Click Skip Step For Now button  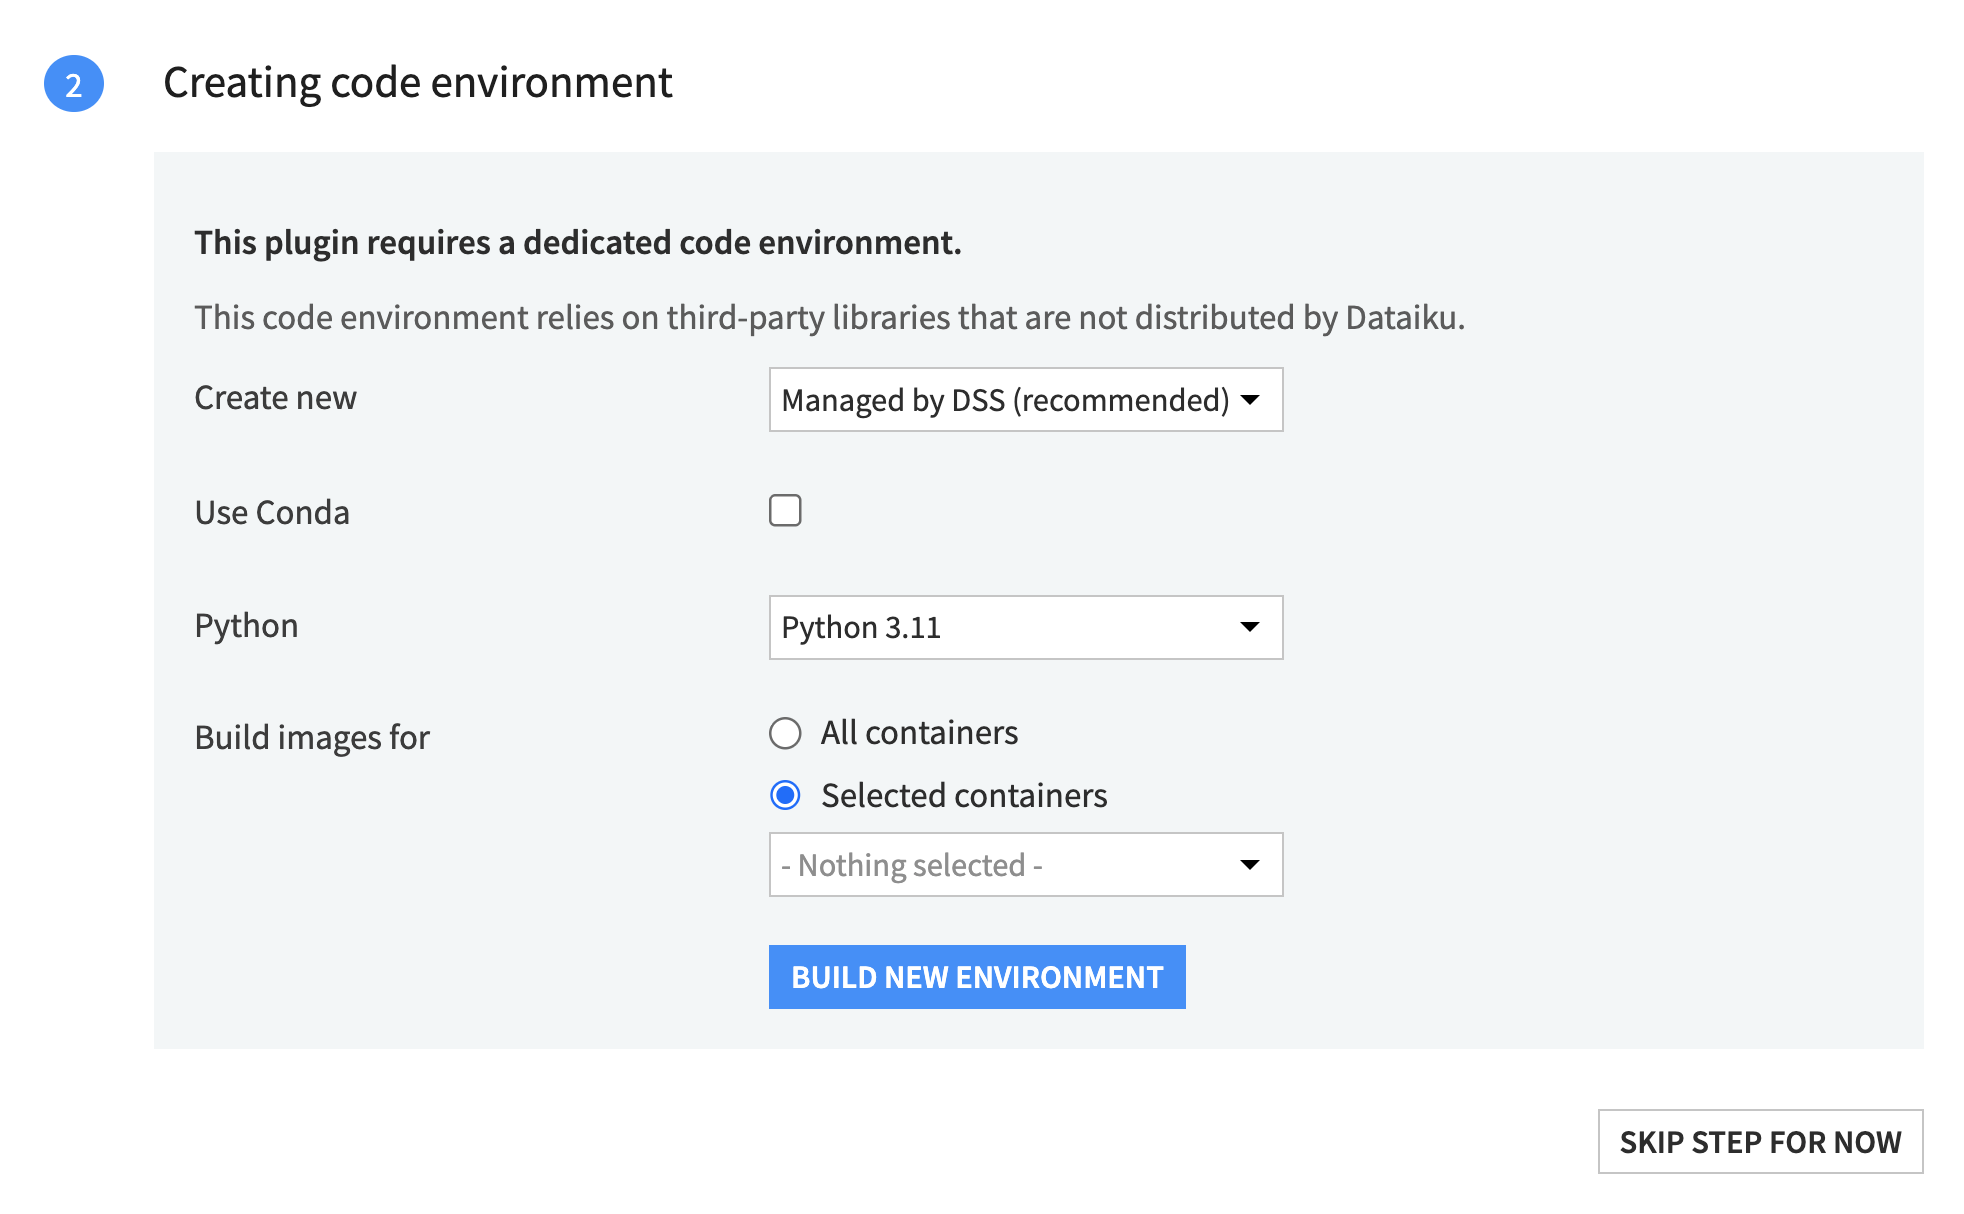point(1759,1142)
